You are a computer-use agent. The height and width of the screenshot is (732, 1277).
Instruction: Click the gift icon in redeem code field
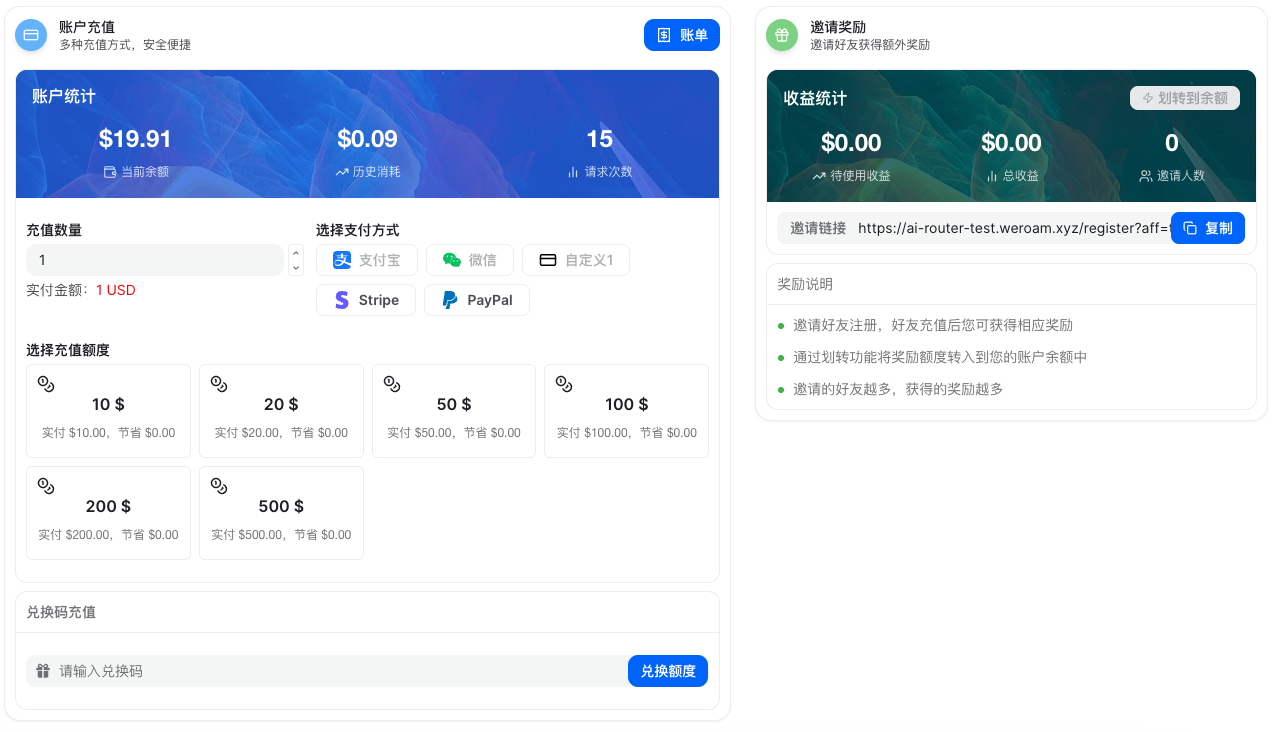[x=43, y=671]
